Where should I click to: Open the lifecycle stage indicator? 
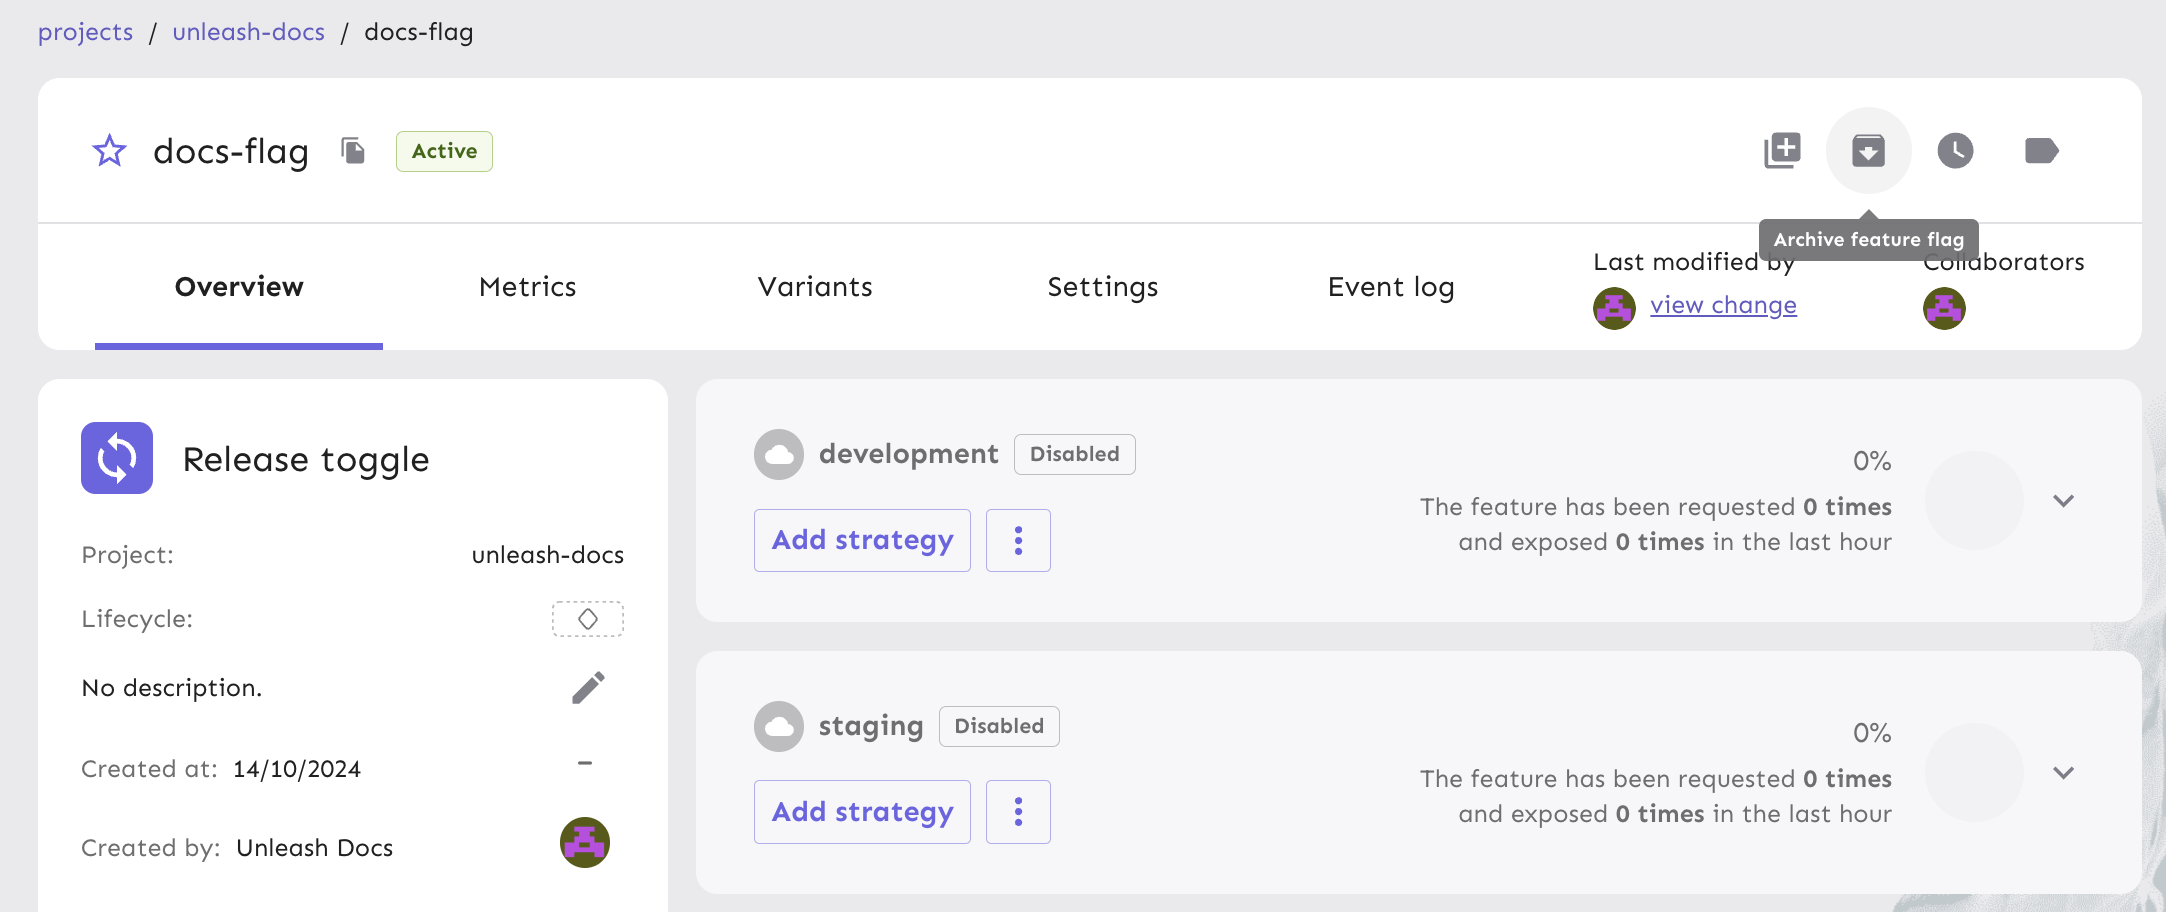tap(587, 619)
